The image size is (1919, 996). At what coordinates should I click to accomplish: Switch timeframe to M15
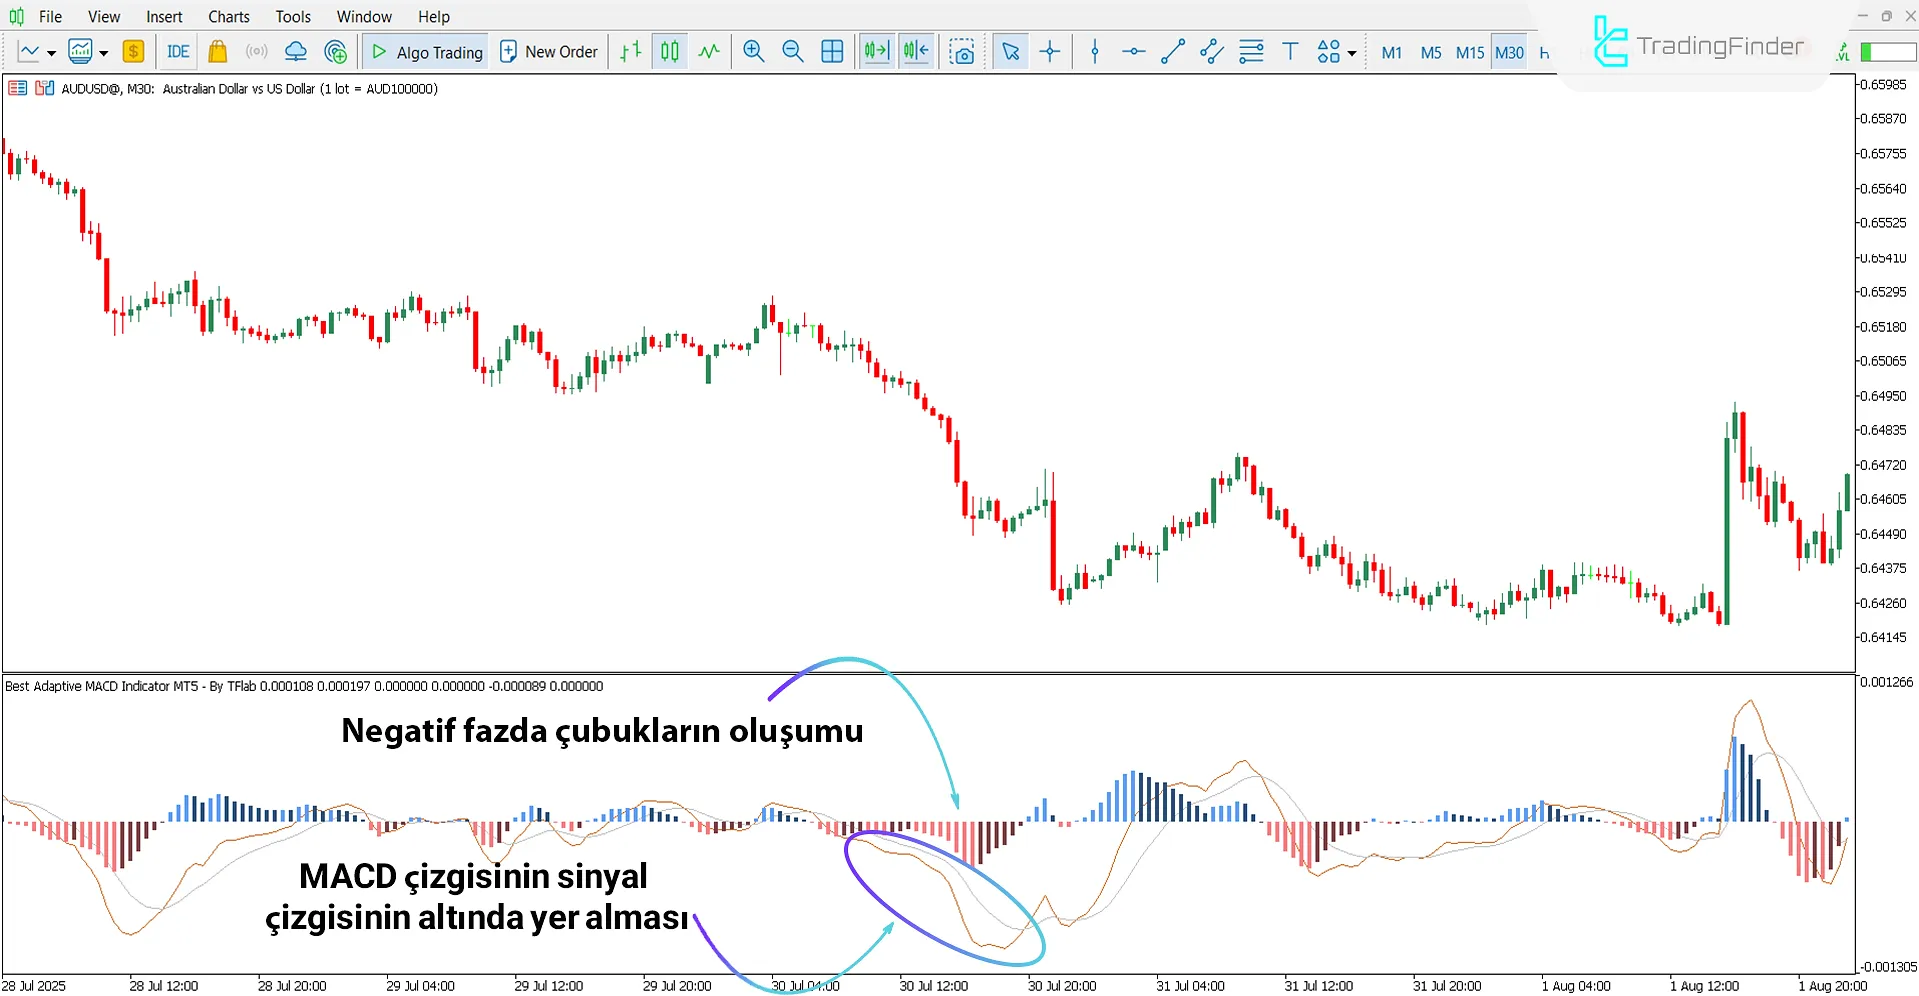tap(1469, 52)
